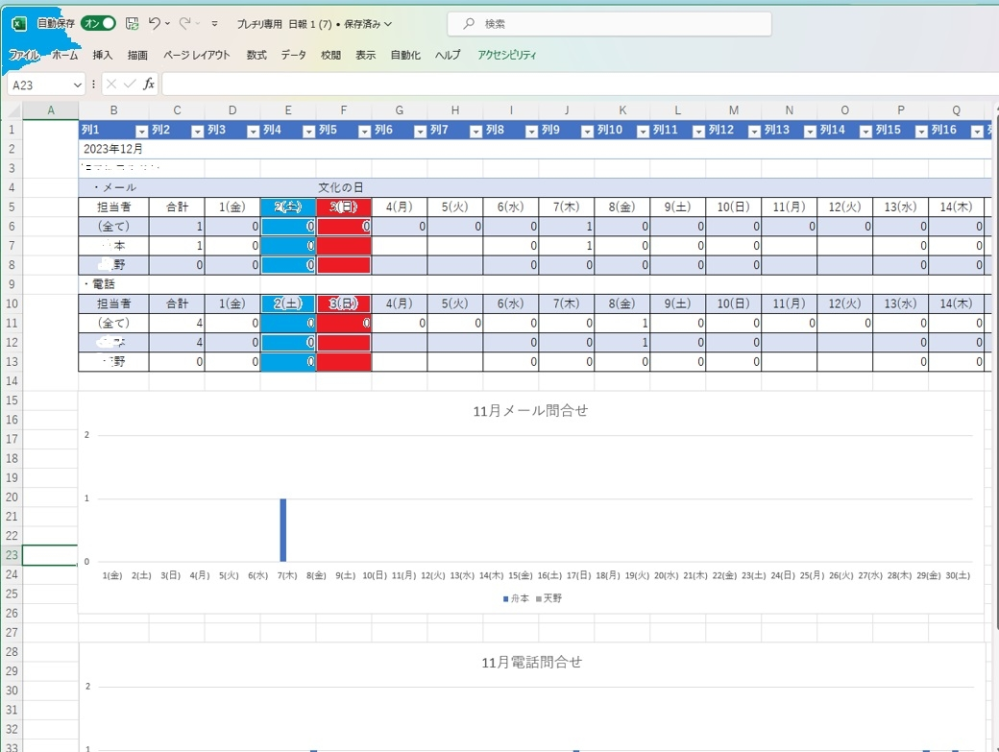Click the blue bar at 7(木) in chart

click(283, 530)
